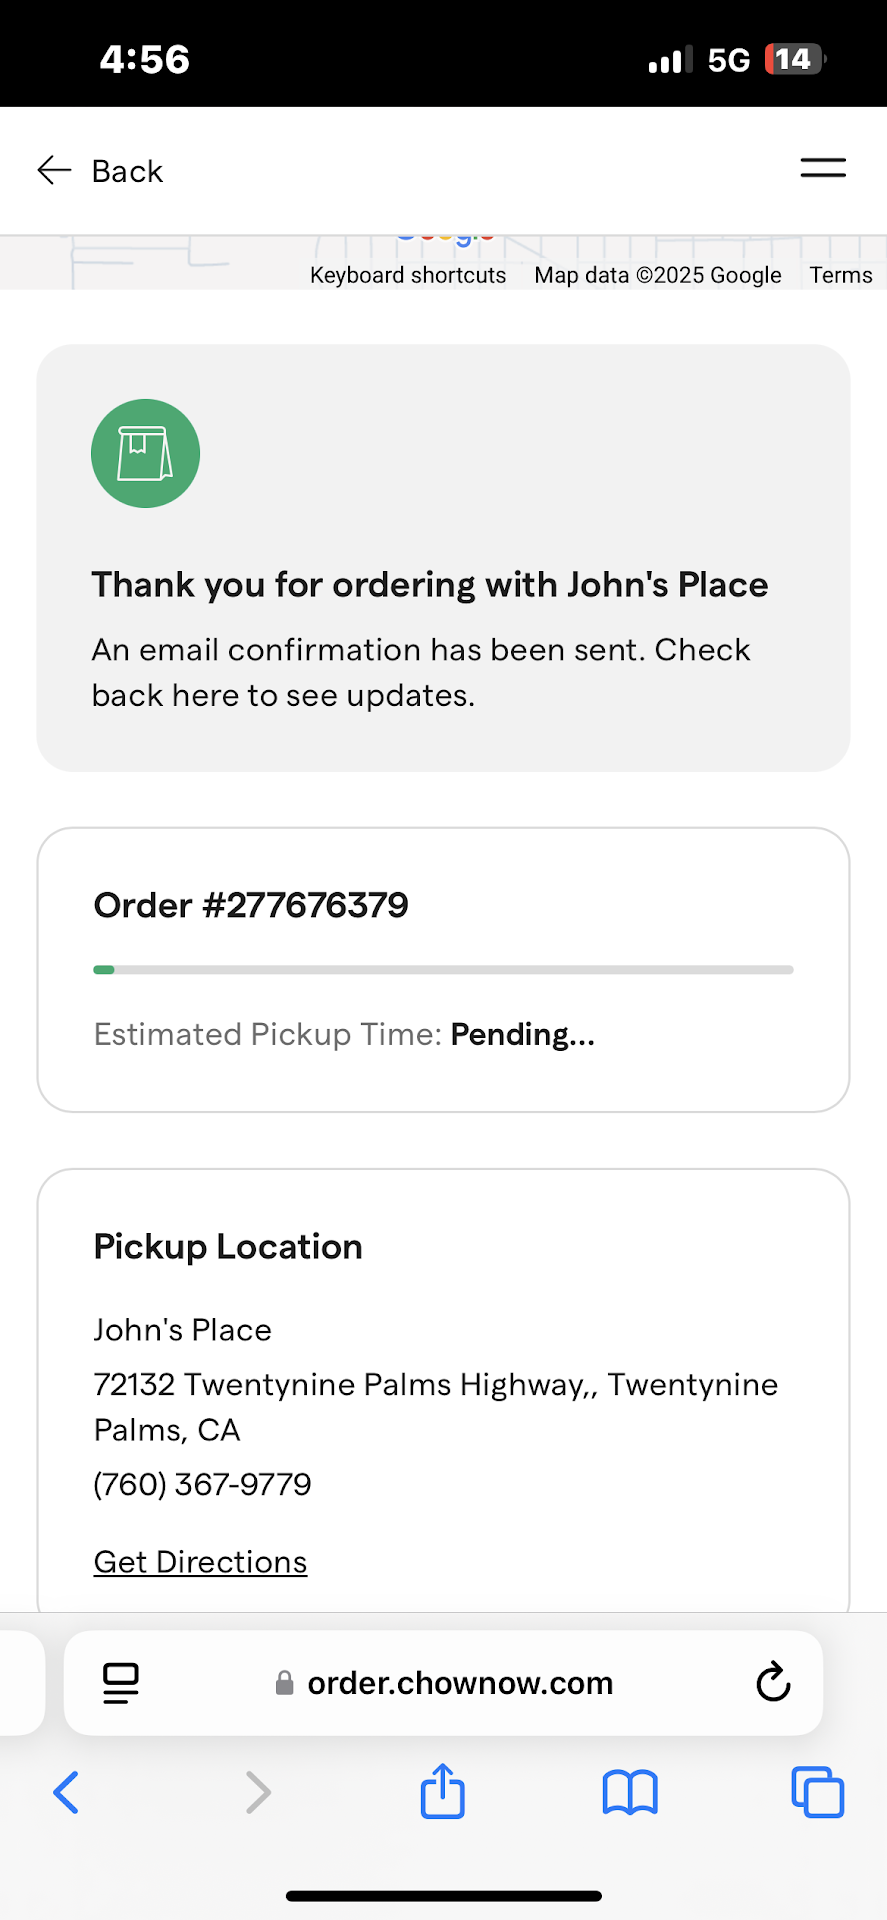Open the Safari page settings icon
Viewport: 887px width, 1920px height.
point(121,1683)
